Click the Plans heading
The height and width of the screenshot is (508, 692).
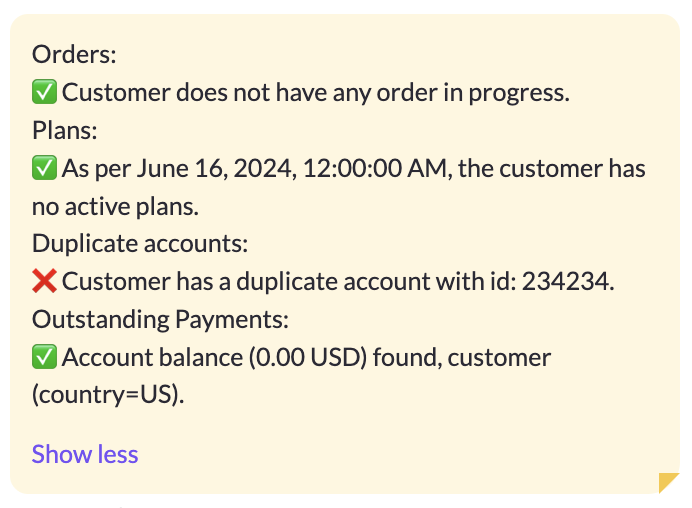[x=64, y=130]
